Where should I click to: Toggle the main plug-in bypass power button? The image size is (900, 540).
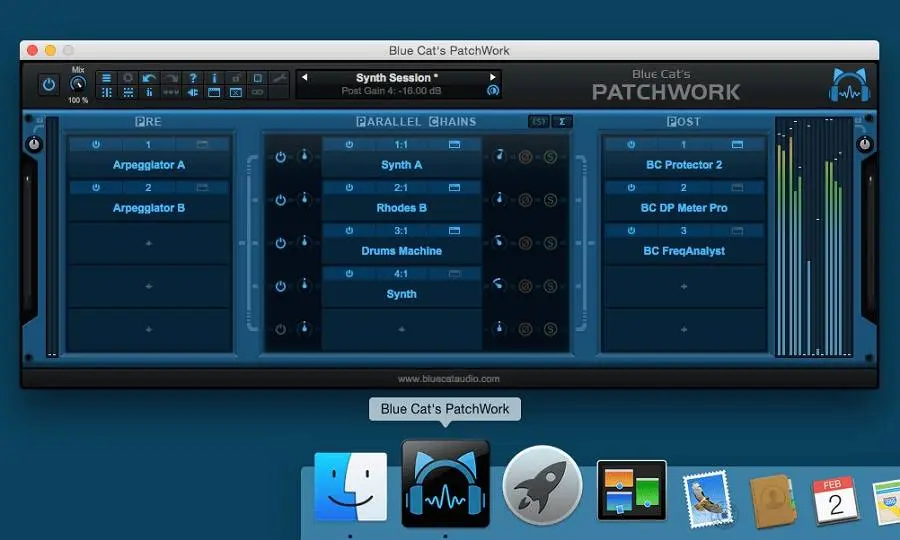[x=49, y=85]
